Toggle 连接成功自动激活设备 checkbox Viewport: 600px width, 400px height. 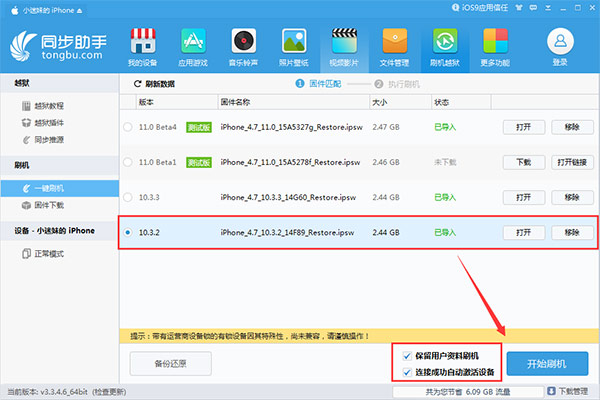(407, 372)
